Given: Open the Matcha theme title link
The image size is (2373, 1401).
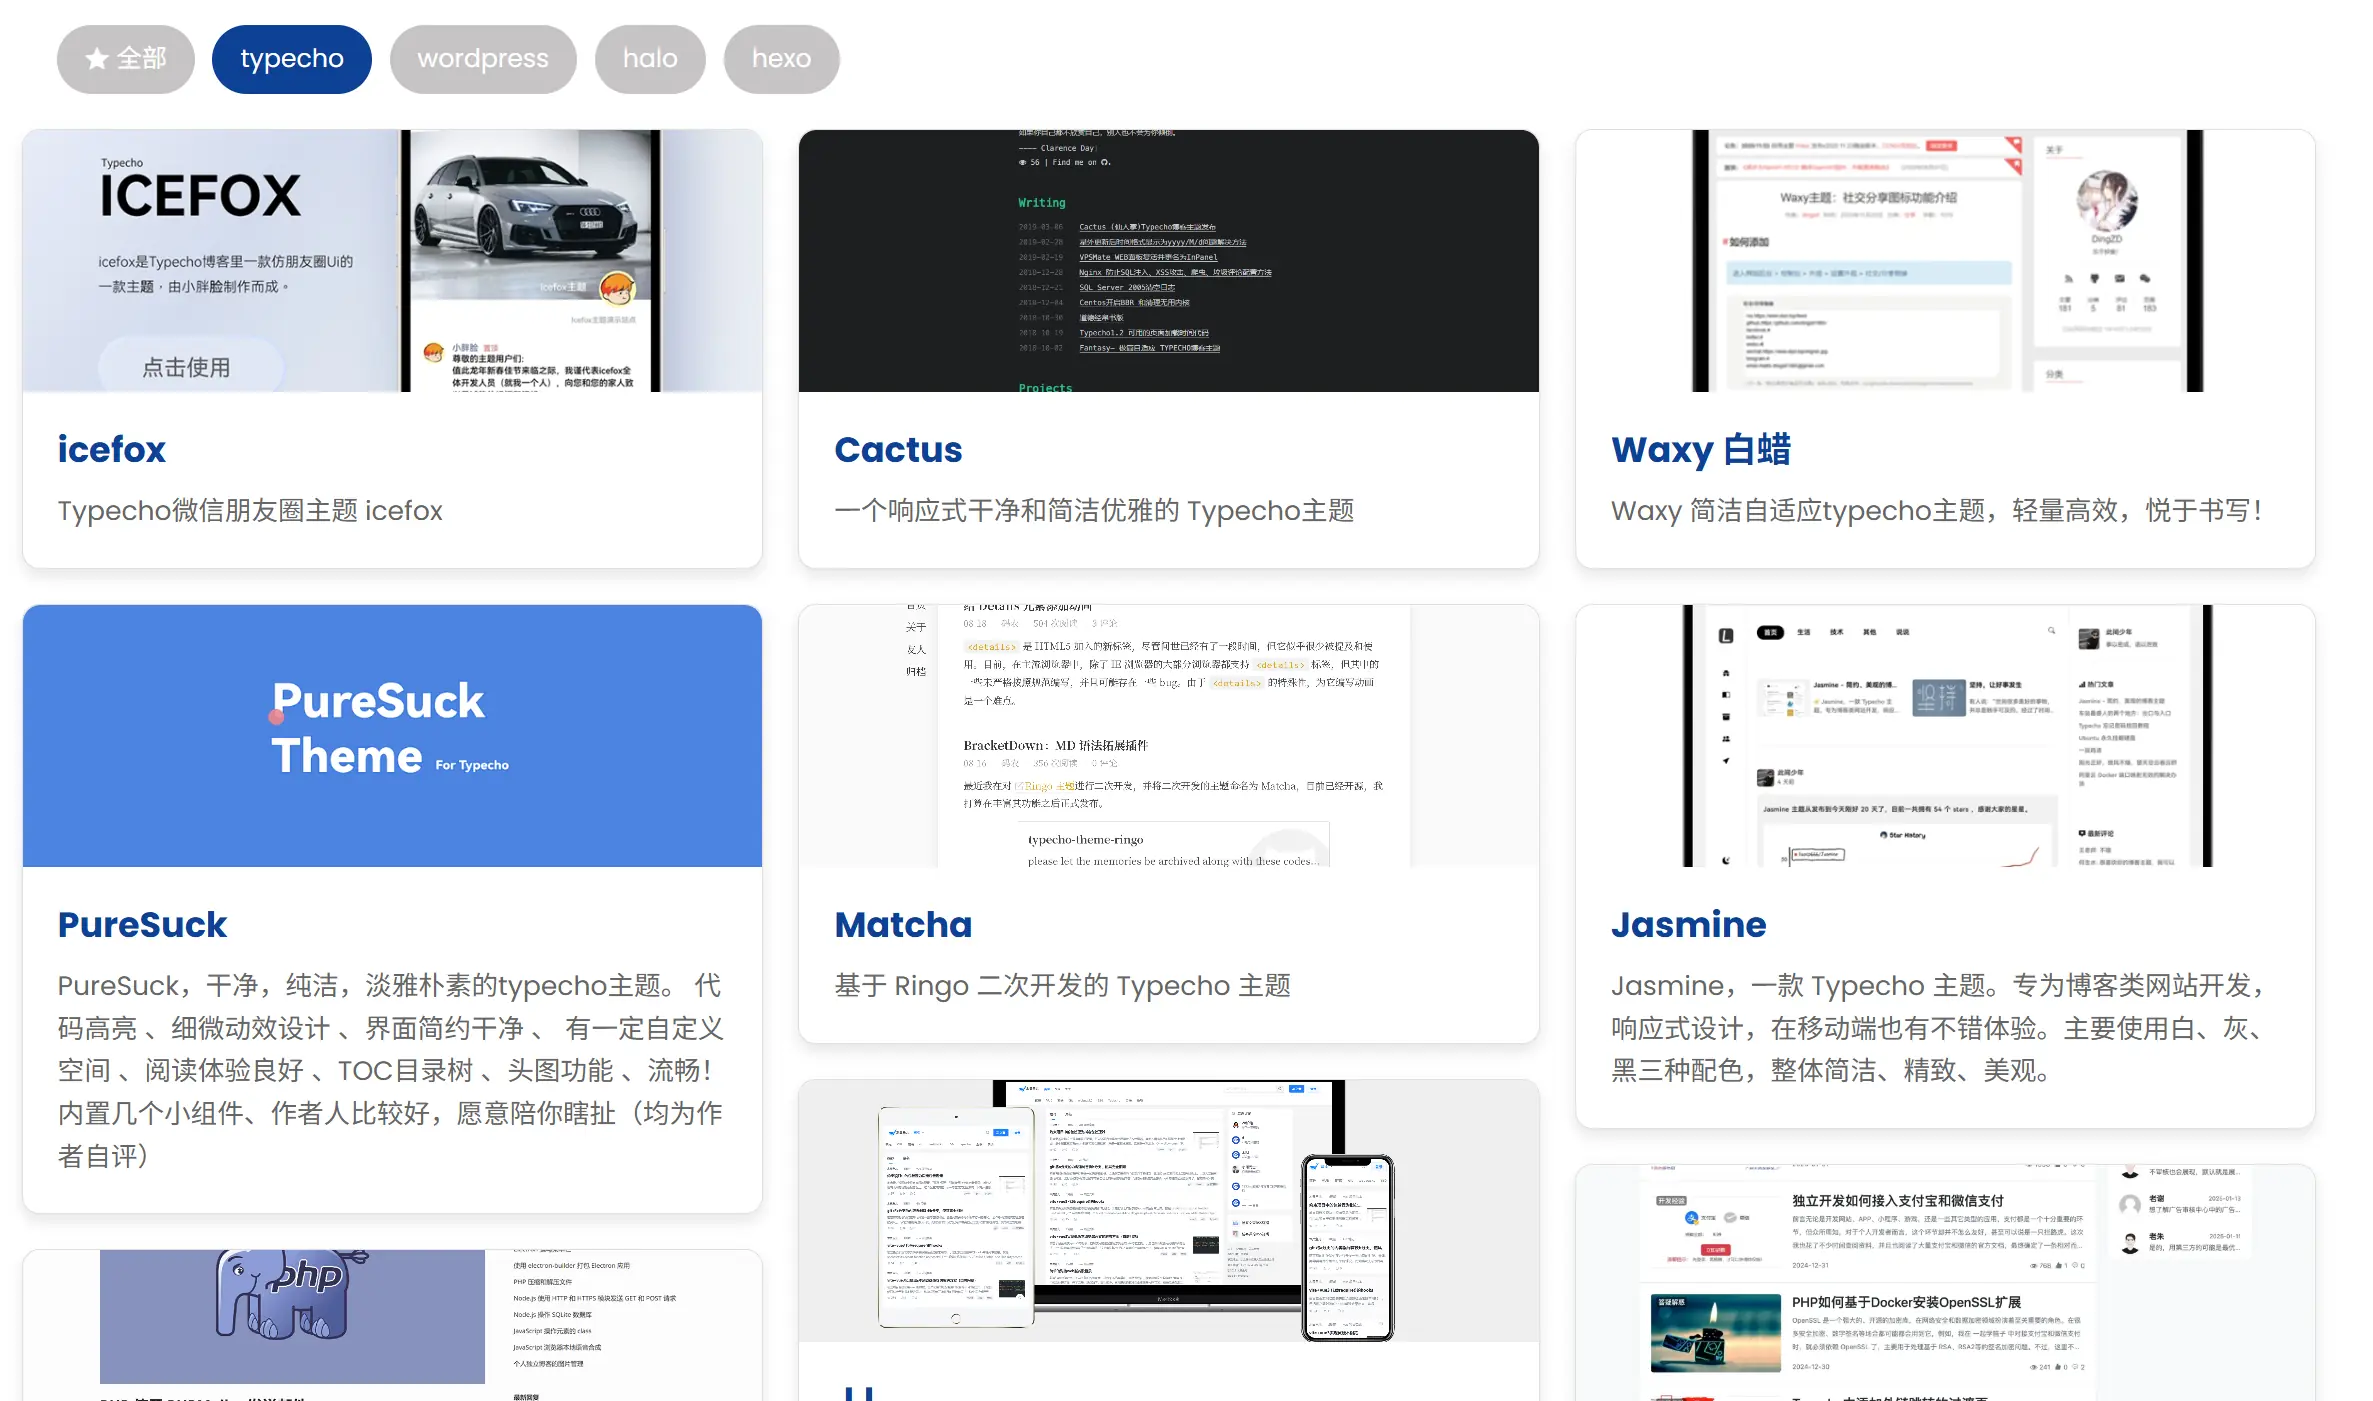Looking at the screenshot, I should click(x=902, y=924).
